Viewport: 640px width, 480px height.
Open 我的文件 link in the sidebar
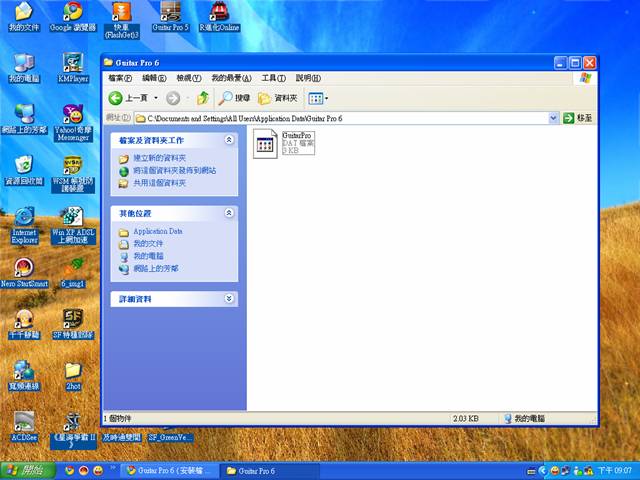[x=148, y=244]
